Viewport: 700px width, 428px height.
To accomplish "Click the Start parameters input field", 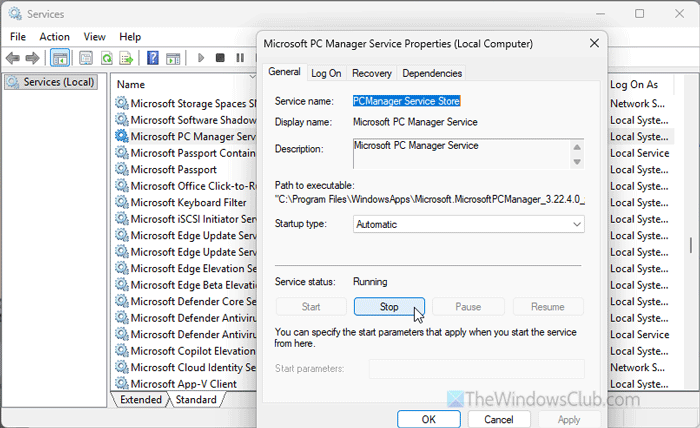I will pyautogui.click(x=476, y=369).
